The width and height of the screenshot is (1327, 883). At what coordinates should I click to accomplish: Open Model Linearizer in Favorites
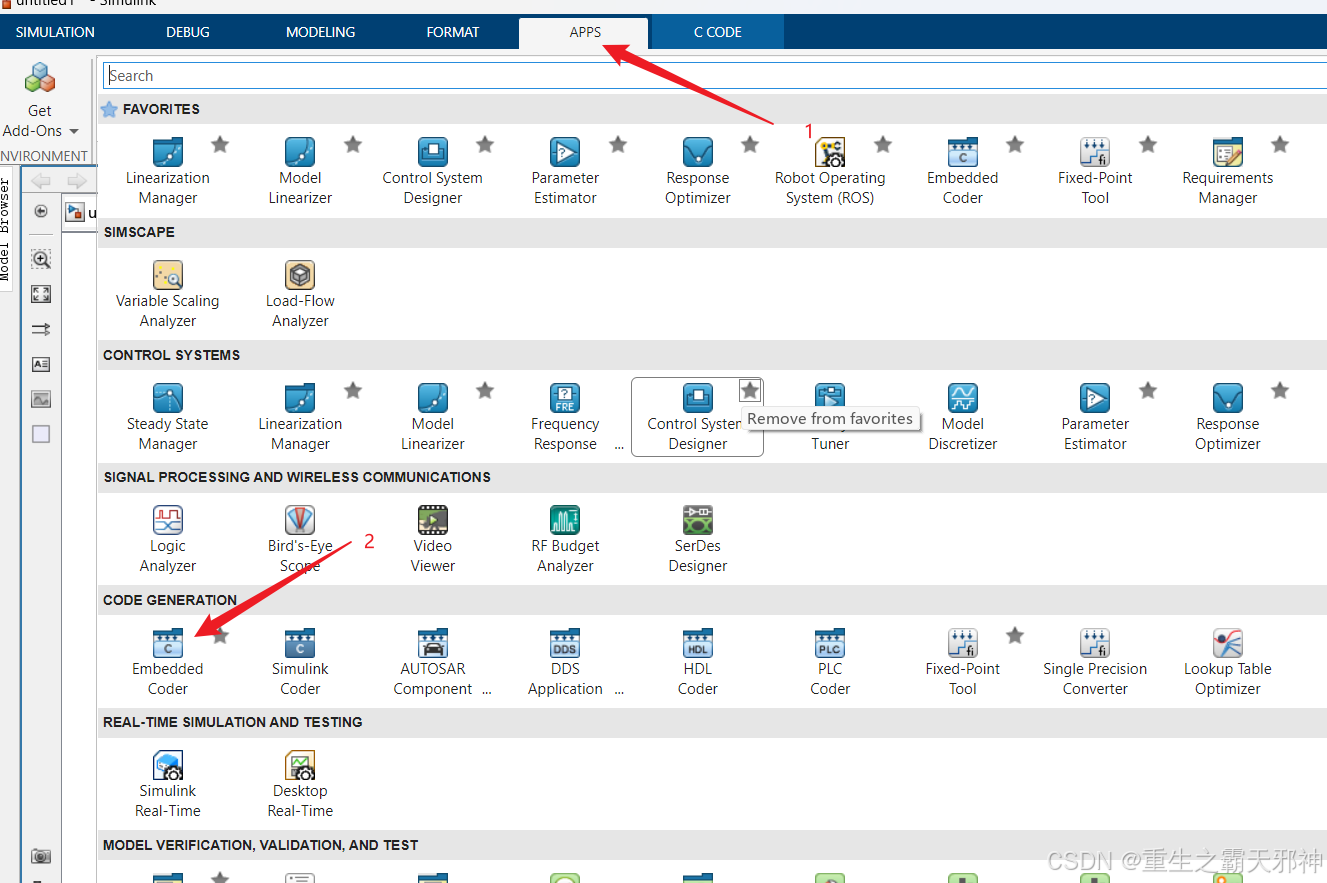tap(300, 171)
